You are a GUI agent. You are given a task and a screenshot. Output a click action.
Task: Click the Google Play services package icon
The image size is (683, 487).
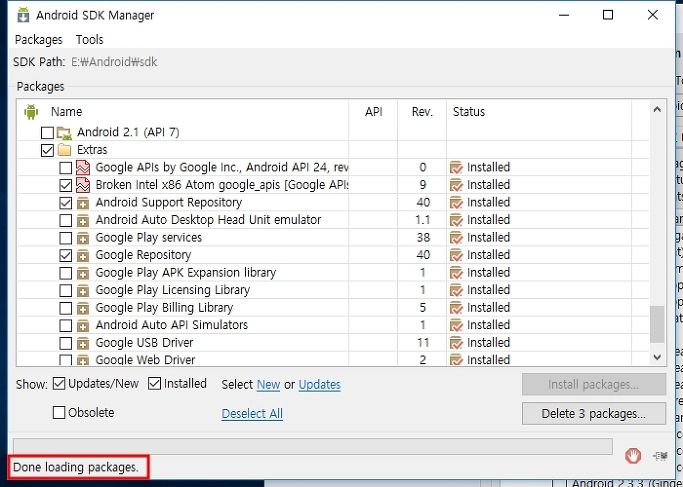(83, 238)
